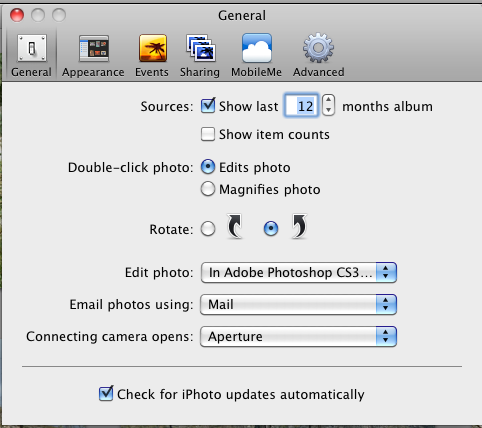Click the Edit photo: label

(x=159, y=273)
